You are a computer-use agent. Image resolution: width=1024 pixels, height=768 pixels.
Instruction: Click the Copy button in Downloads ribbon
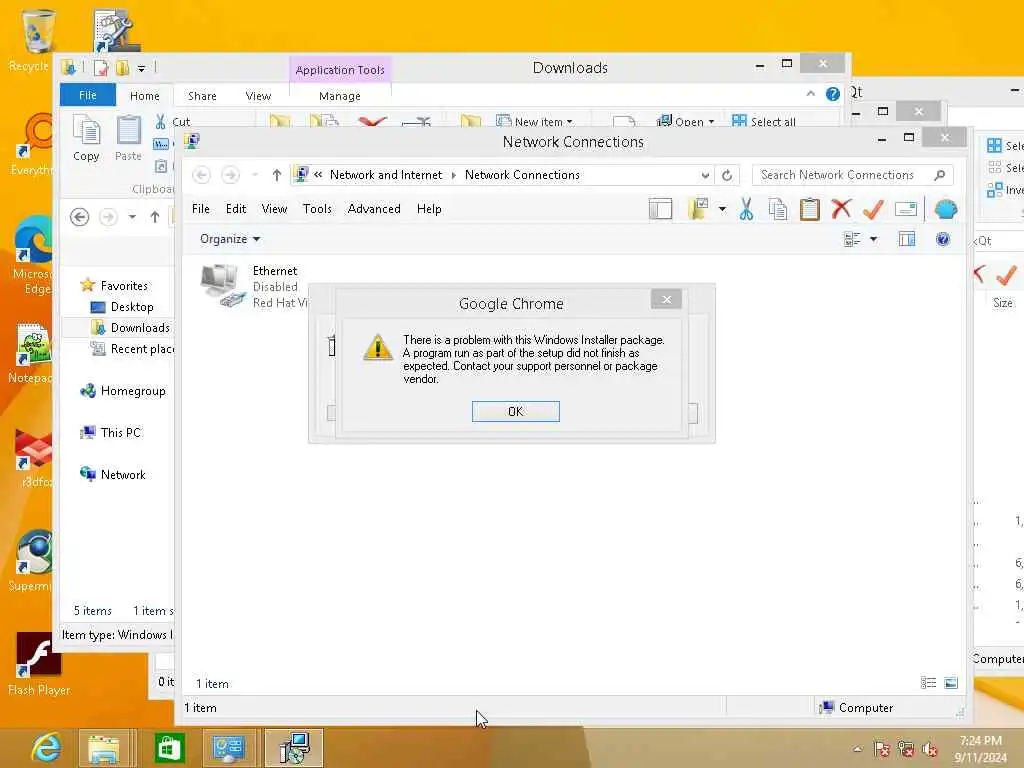86,138
